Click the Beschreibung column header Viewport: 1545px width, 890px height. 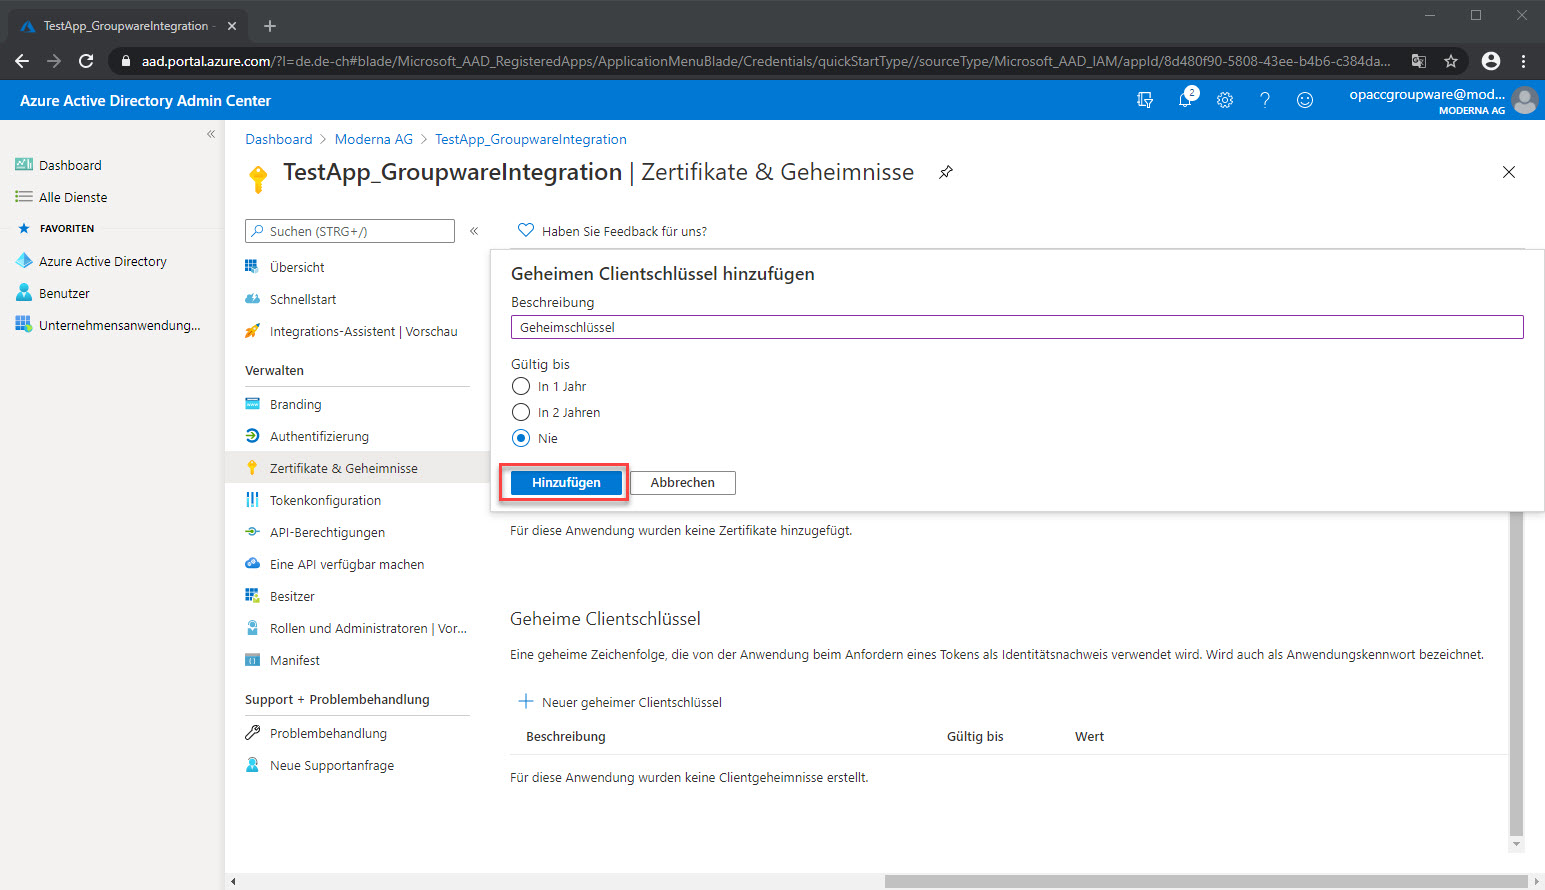[566, 736]
